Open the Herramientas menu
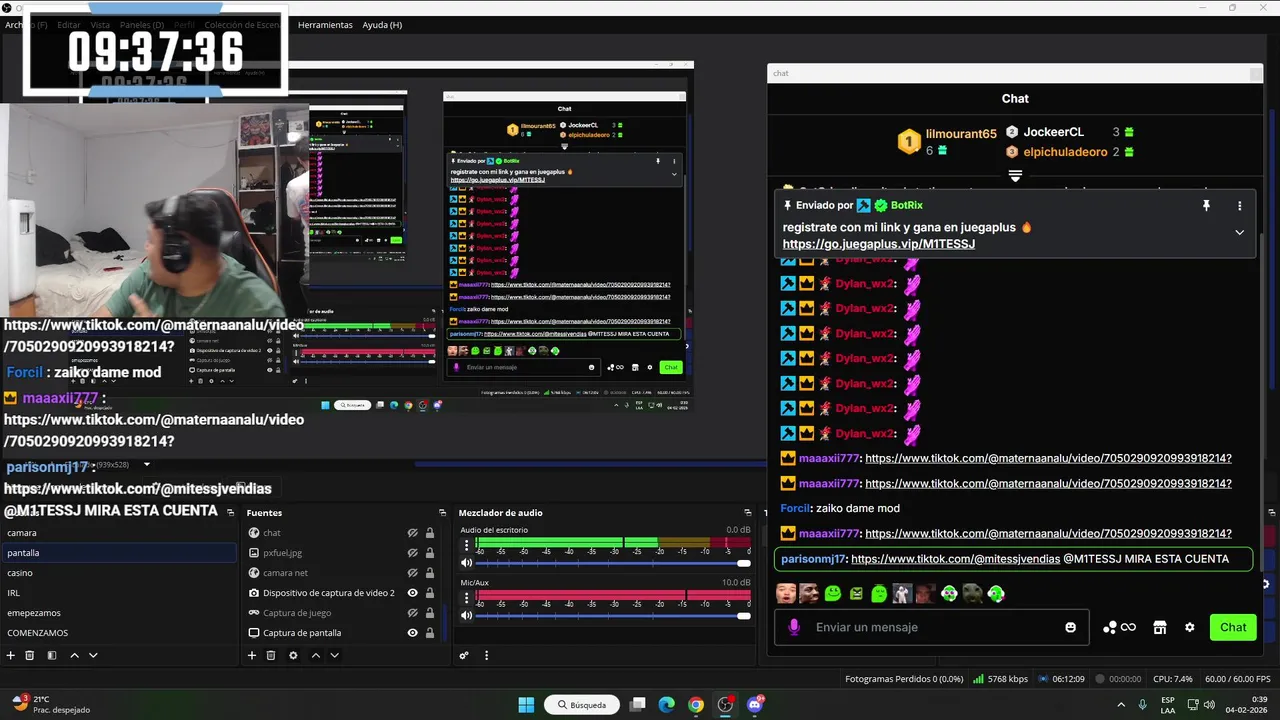Image resolution: width=1280 pixels, height=720 pixels. pyautogui.click(x=325, y=24)
